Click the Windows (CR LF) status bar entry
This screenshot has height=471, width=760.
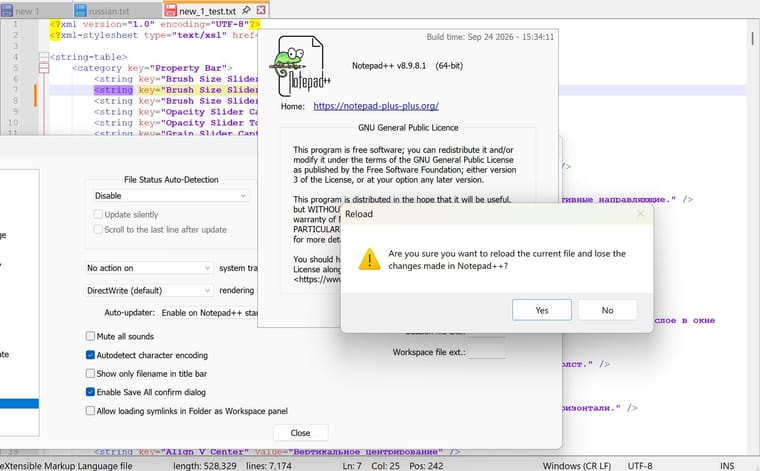pyautogui.click(x=576, y=466)
